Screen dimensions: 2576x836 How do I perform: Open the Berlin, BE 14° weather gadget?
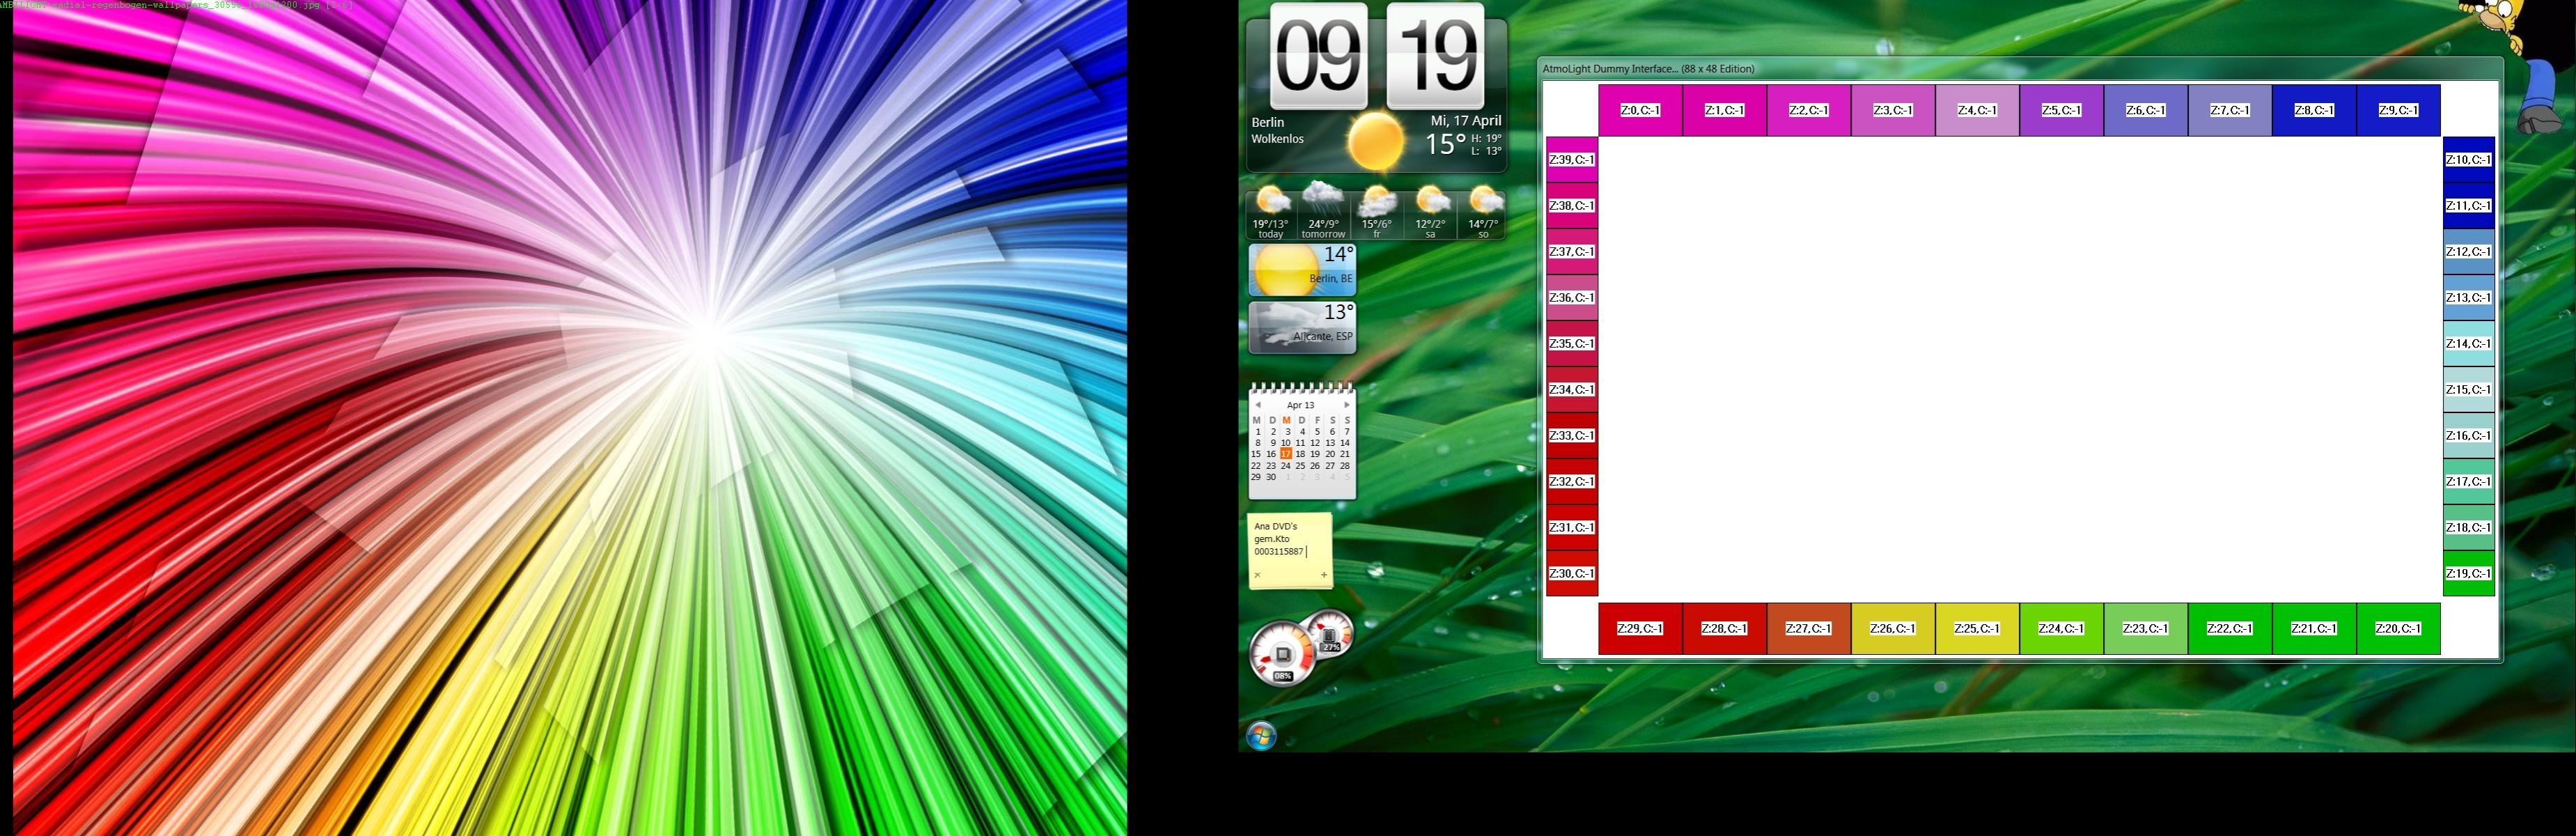pos(1302,270)
